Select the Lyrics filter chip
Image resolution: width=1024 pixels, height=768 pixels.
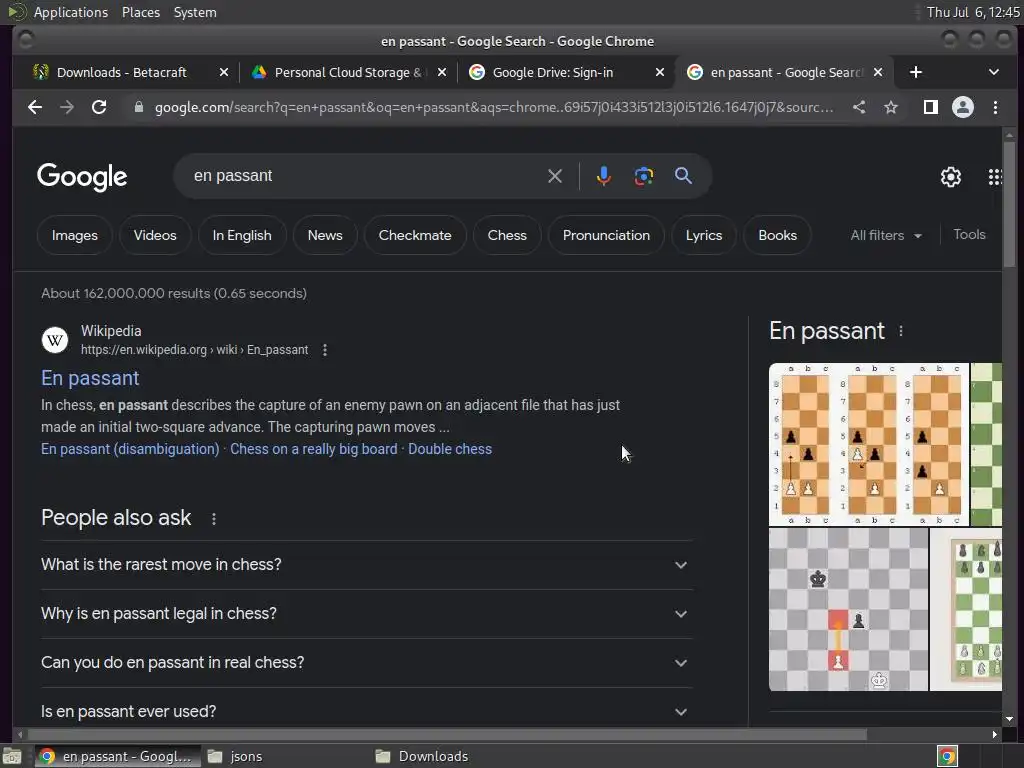703,235
